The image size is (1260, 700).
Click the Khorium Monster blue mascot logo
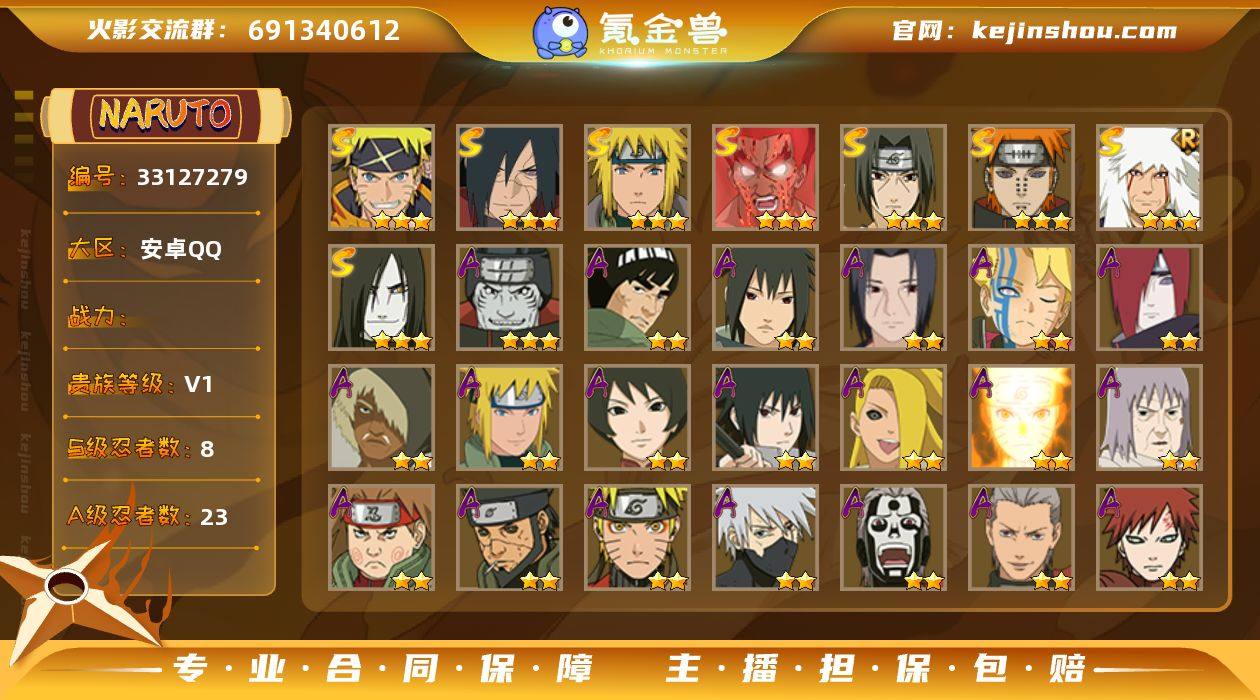tap(560, 31)
